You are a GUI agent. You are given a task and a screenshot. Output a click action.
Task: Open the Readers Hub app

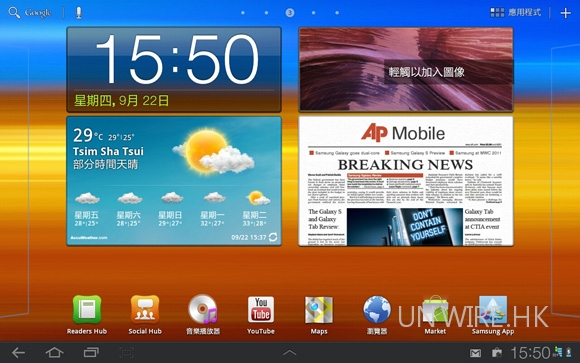tap(87, 310)
